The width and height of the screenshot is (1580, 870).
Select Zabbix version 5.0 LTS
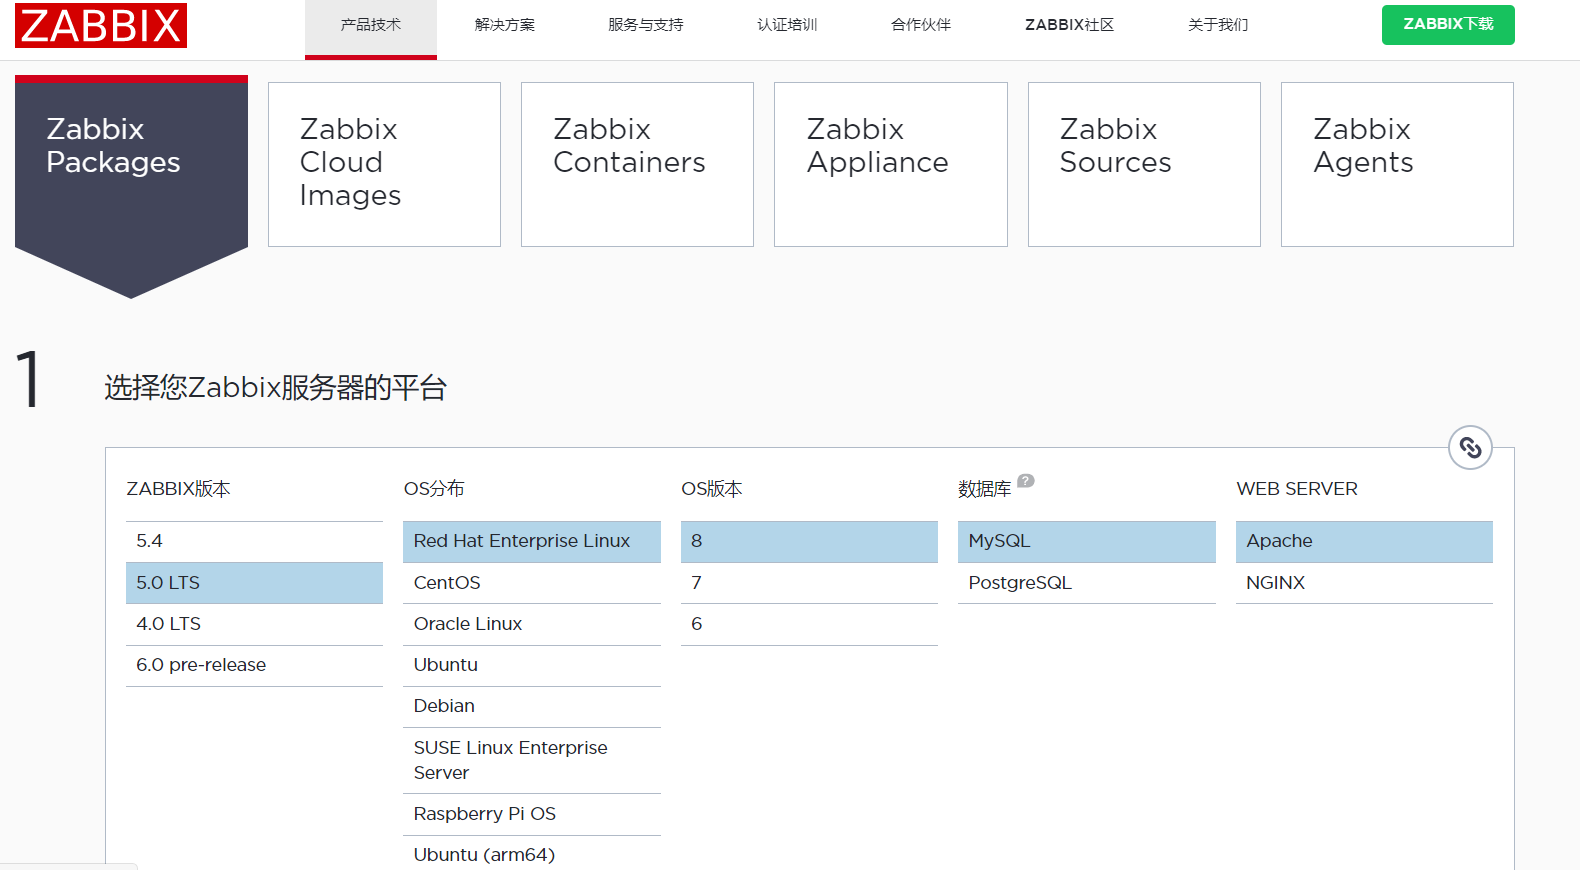coord(254,583)
